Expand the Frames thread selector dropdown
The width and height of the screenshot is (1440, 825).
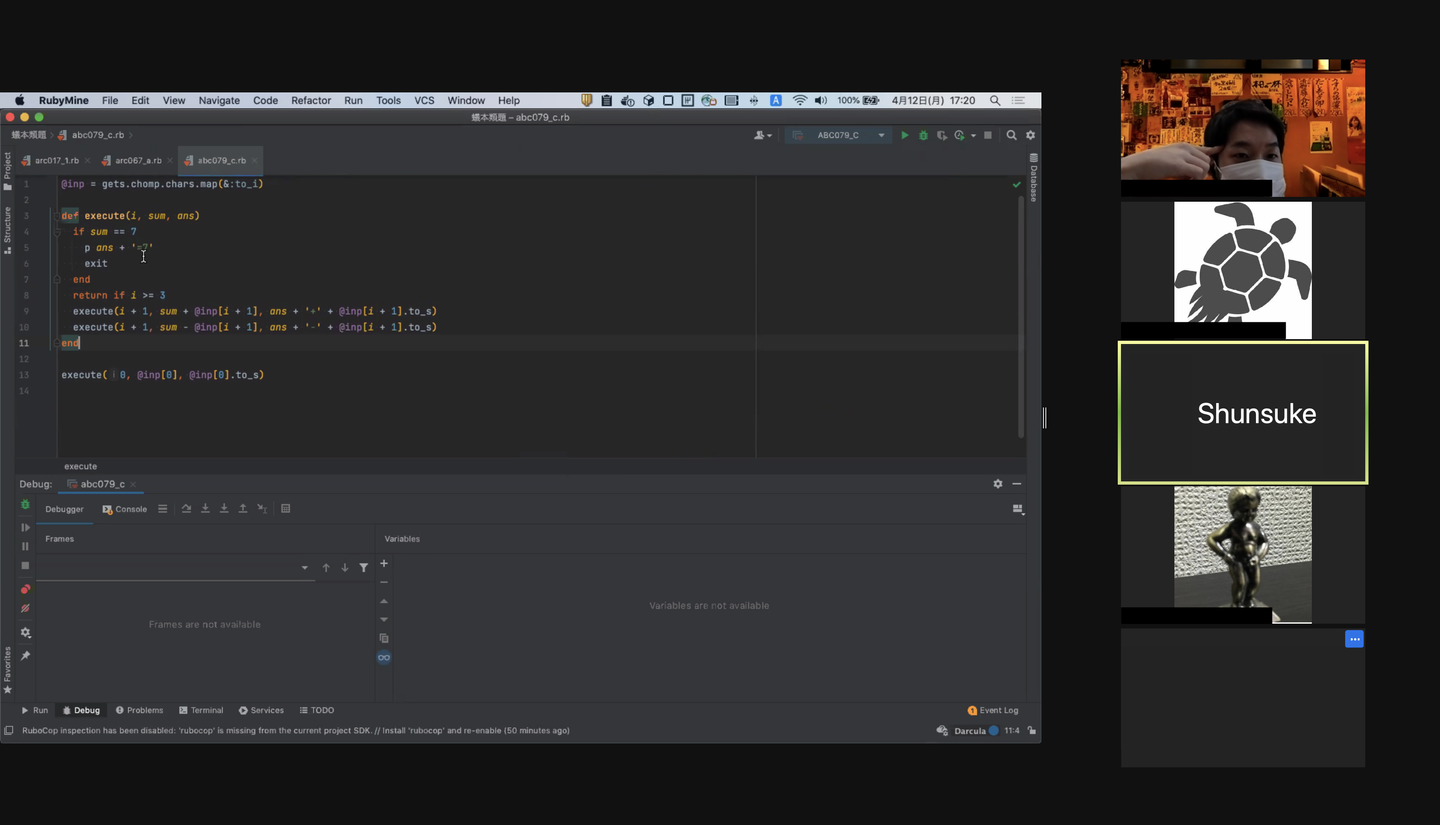pyautogui.click(x=304, y=568)
